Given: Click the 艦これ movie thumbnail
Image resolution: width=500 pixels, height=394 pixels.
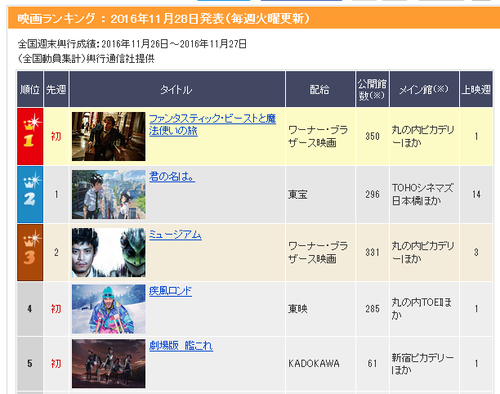Looking at the screenshot, I should coord(109,364).
